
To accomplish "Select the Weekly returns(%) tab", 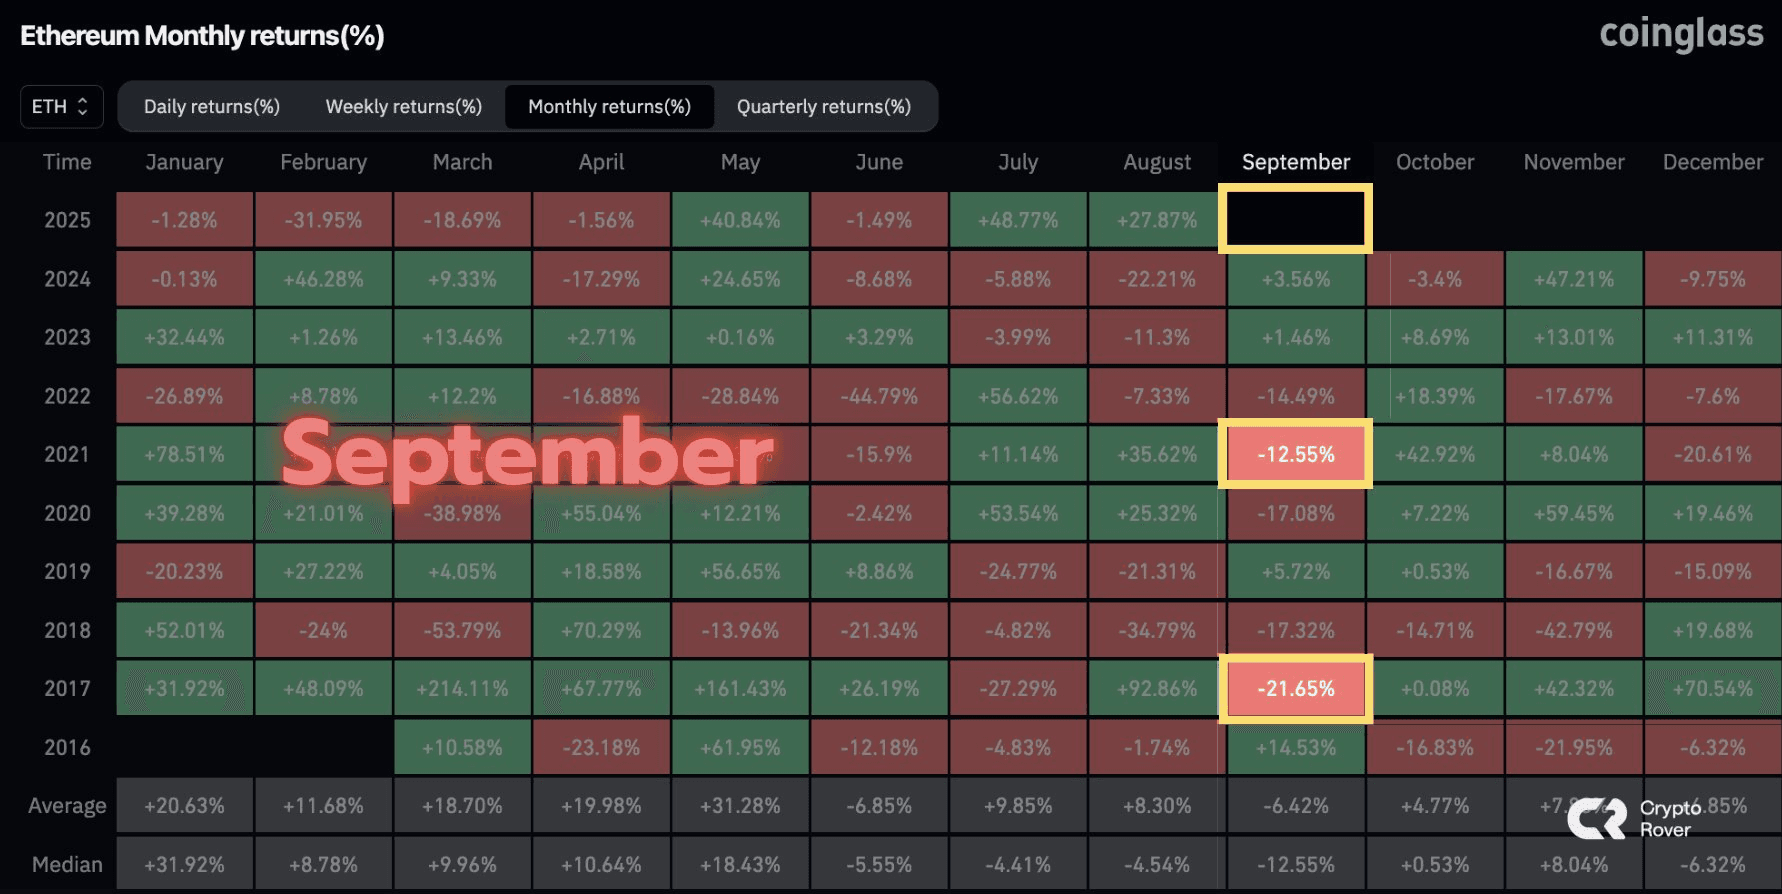I will (404, 107).
